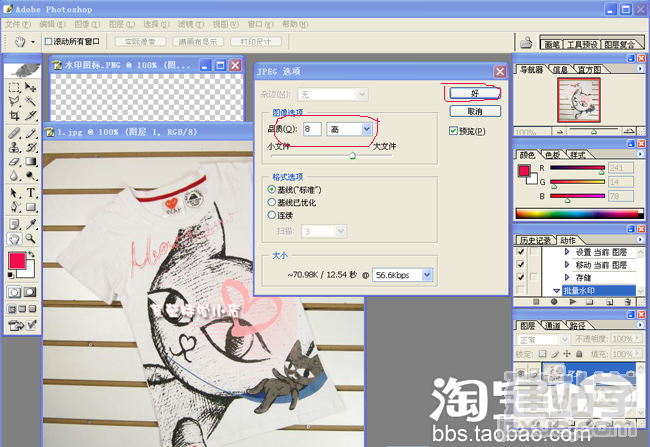Select the Dodge tool
Screen dimensions: 650x447
pos(30,176)
